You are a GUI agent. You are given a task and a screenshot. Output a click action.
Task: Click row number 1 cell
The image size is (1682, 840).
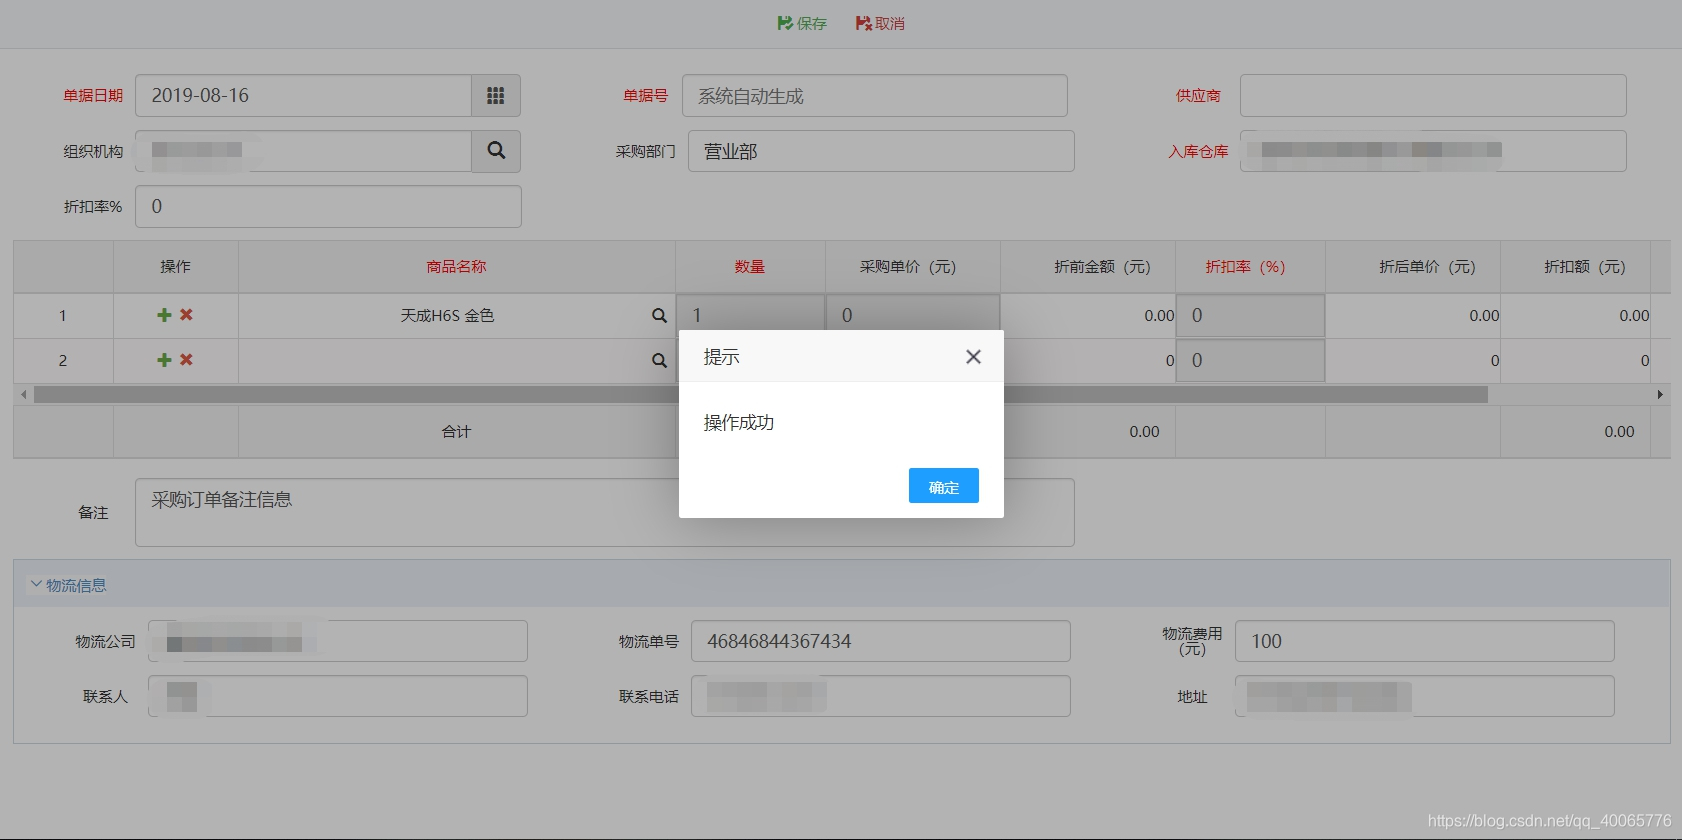tap(63, 315)
